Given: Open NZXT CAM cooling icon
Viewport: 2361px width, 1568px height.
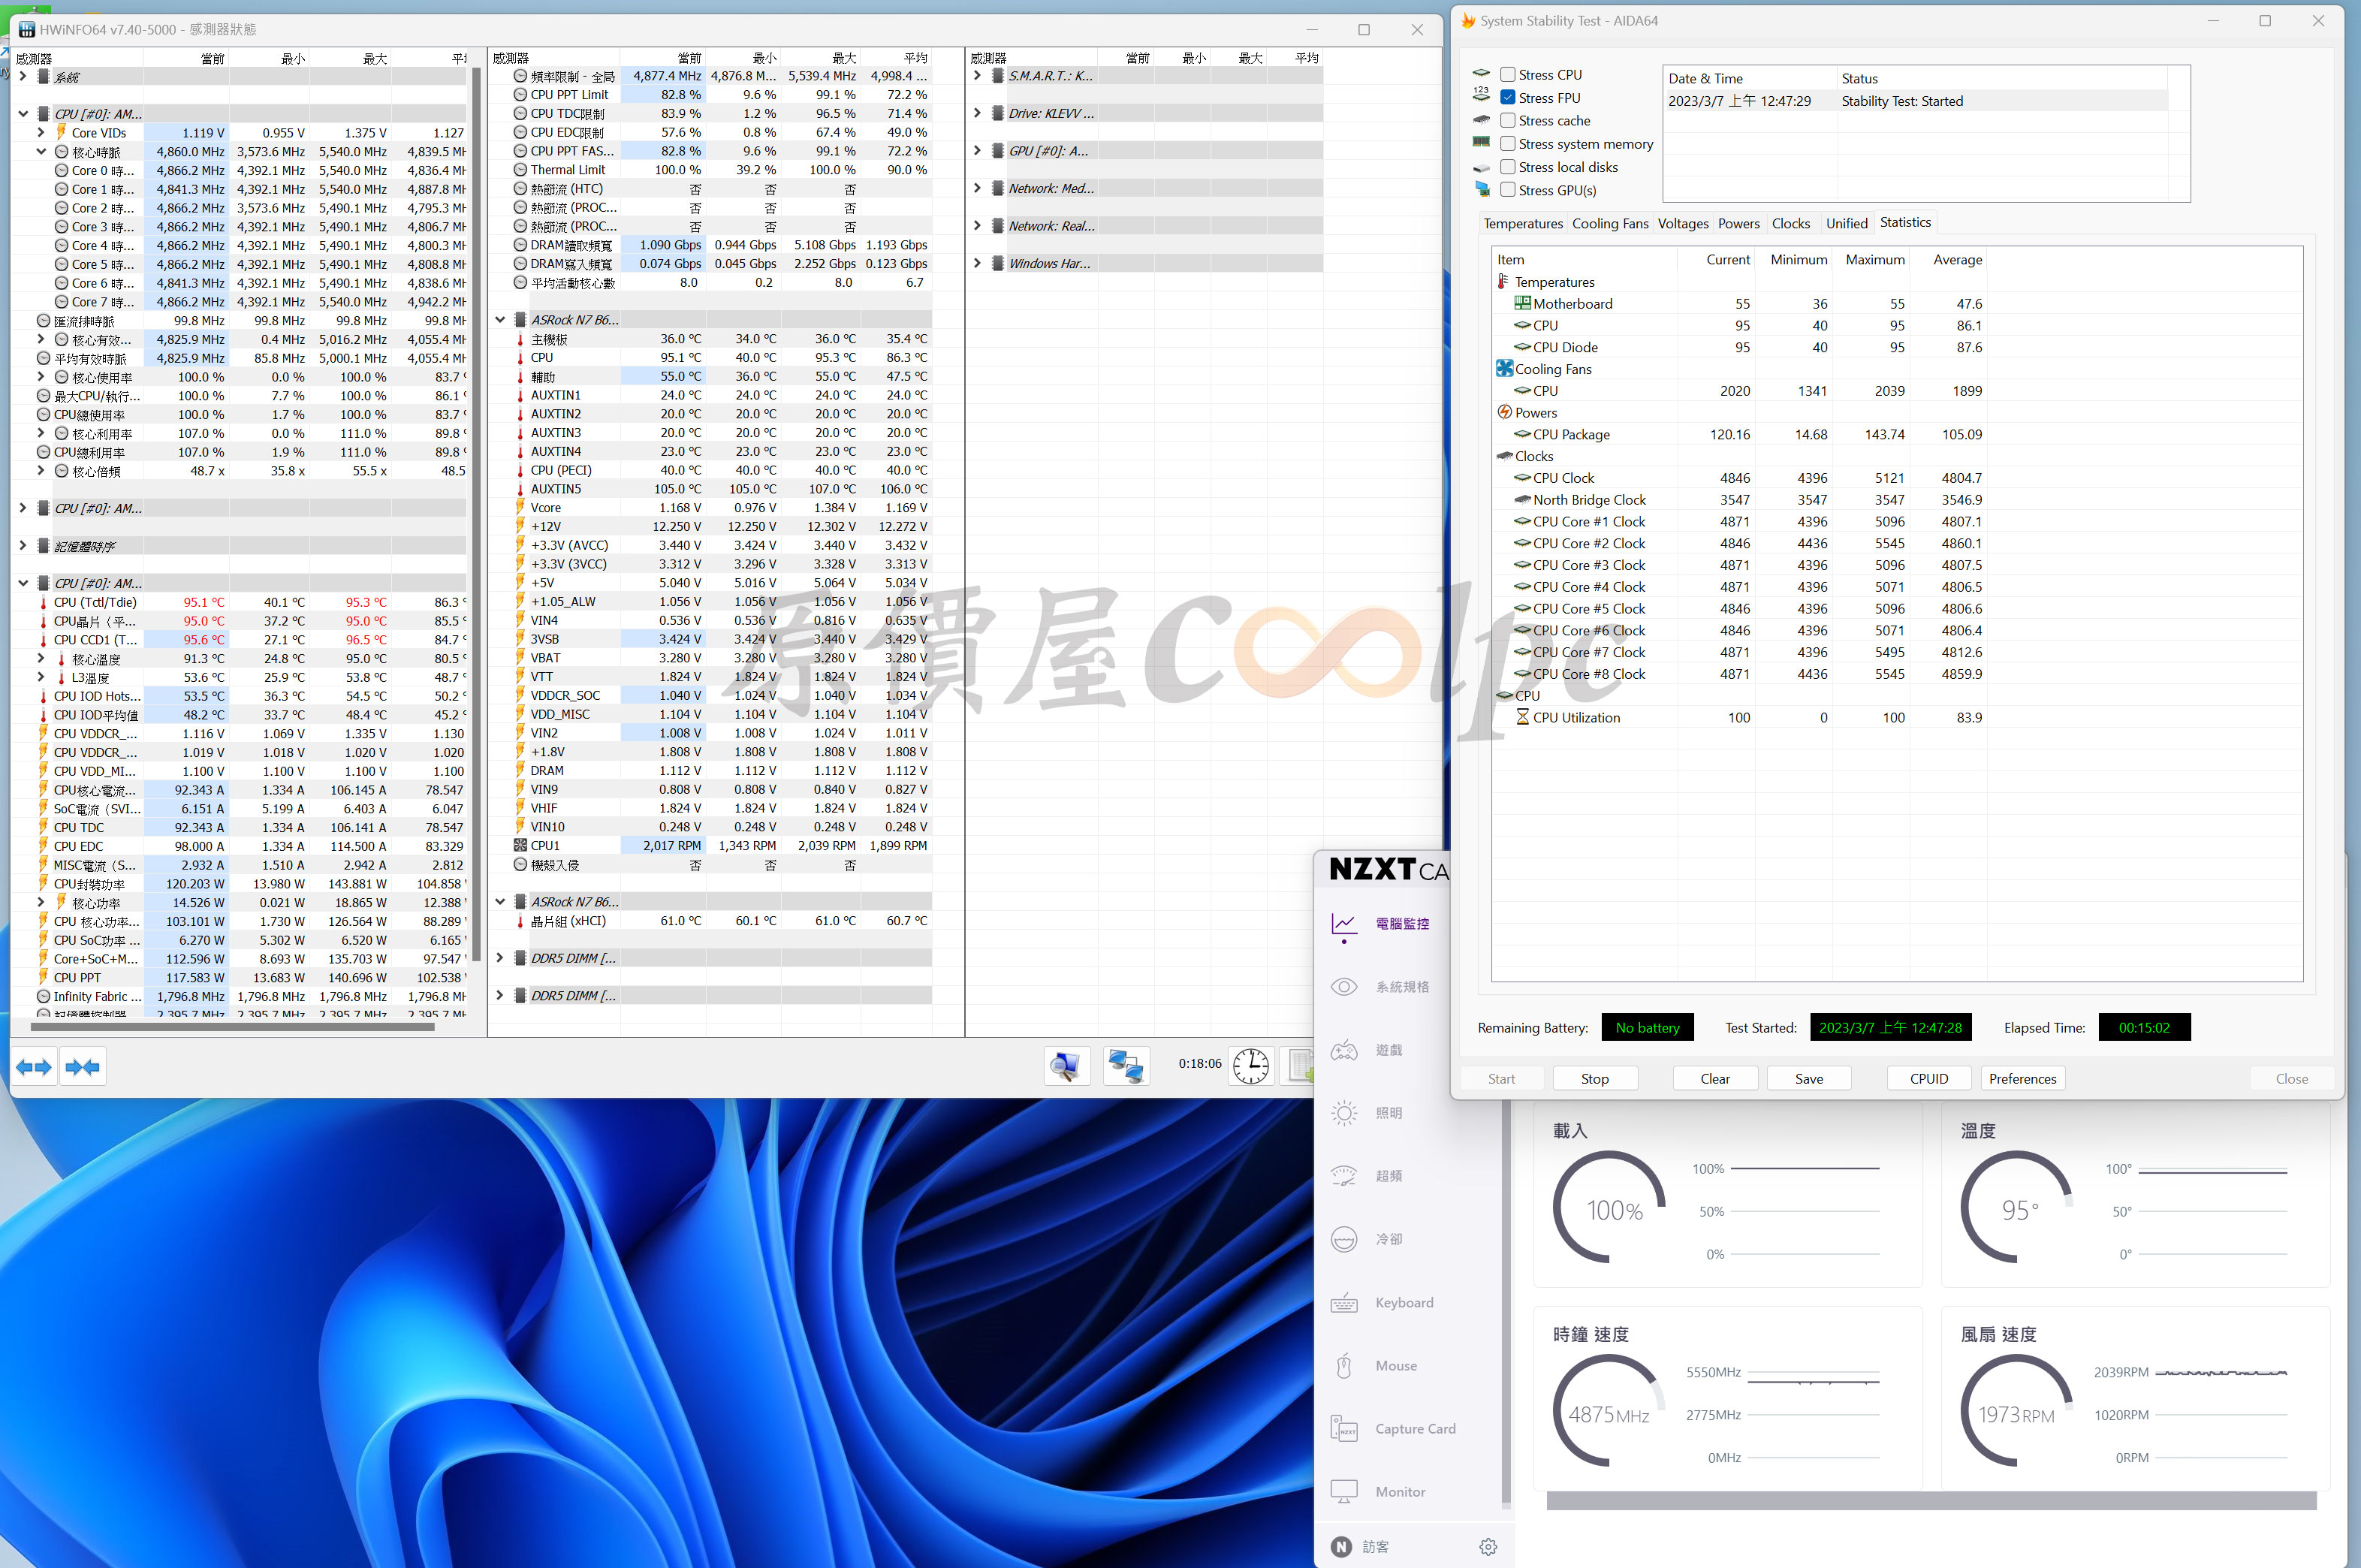Looking at the screenshot, I should (x=1344, y=1239).
